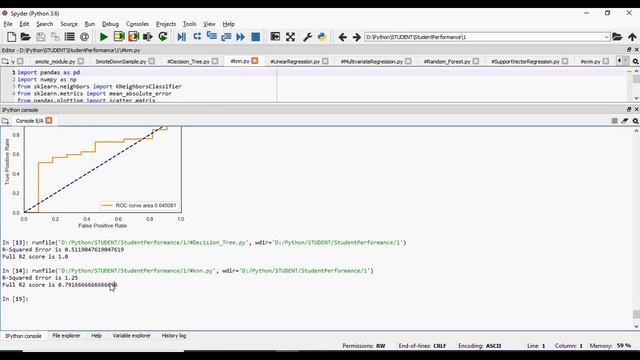The width and height of the screenshot is (640, 360).
Task: Open the Tools menu
Action: click(189, 24)
